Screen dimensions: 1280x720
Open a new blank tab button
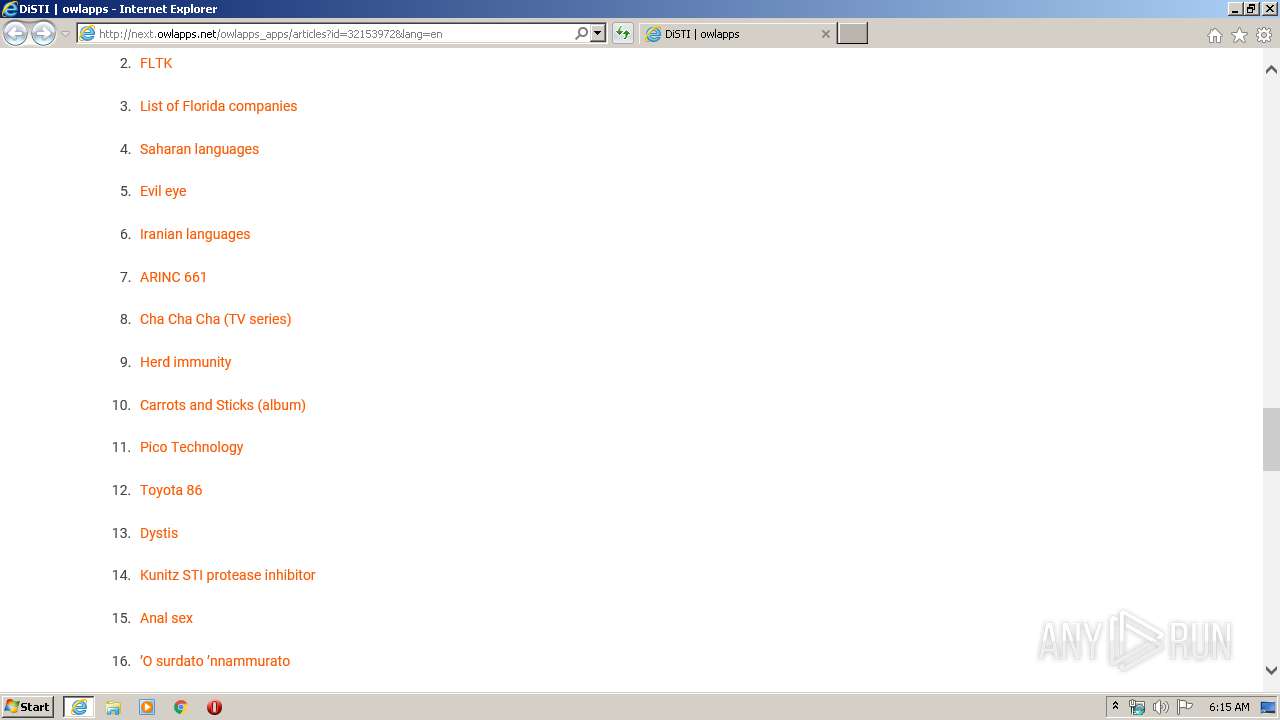point(852,34)
